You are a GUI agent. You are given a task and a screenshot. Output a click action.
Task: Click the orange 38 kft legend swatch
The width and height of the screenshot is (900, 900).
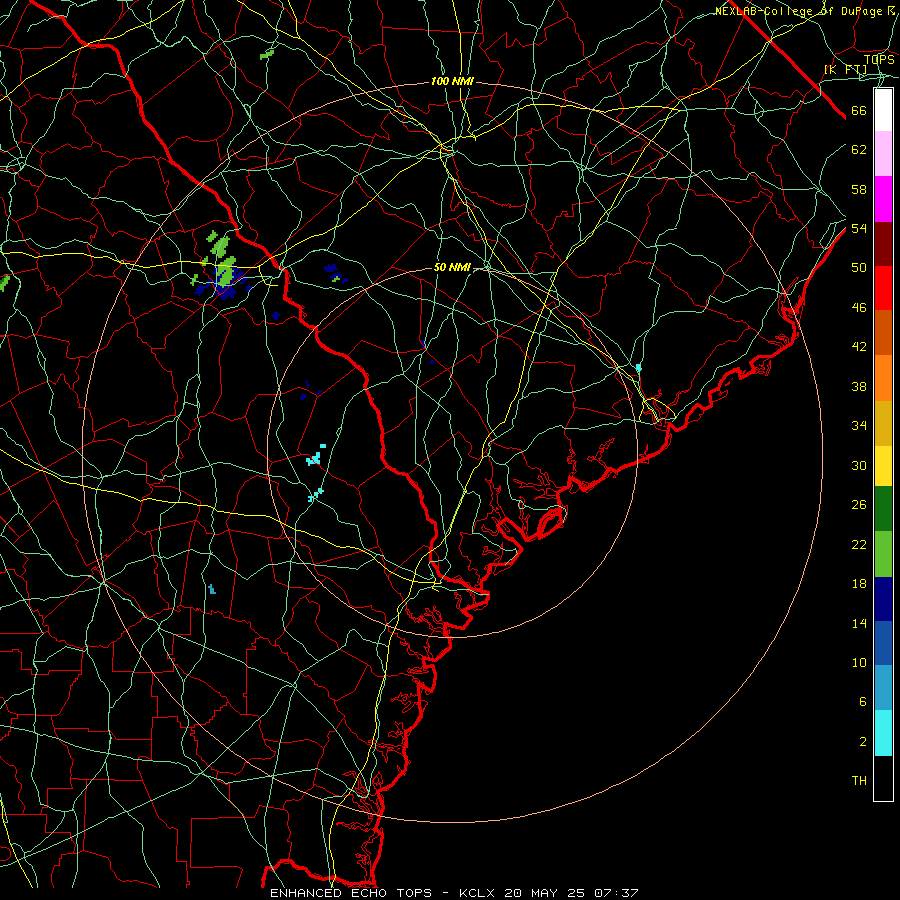(x=883, y=378)
